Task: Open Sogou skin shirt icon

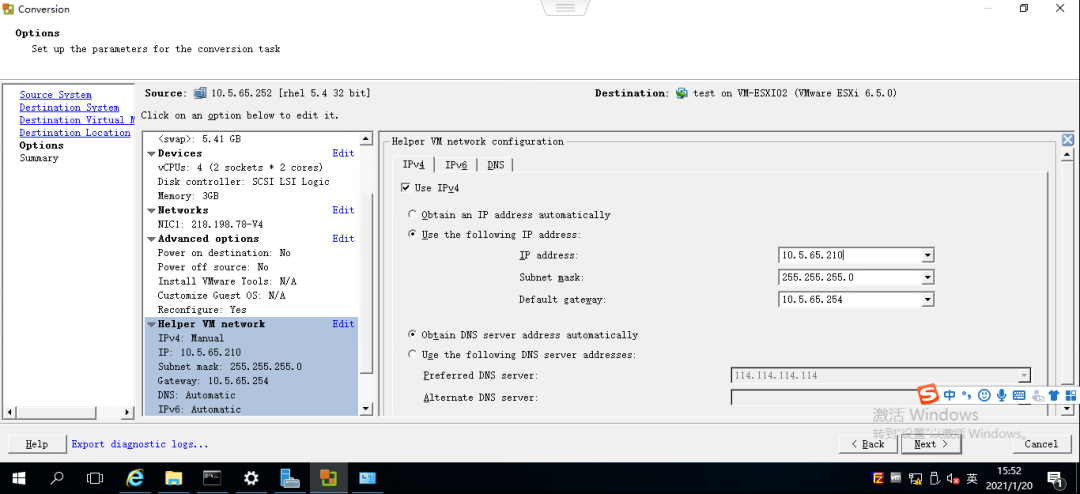Action: tap(1054, 395)
